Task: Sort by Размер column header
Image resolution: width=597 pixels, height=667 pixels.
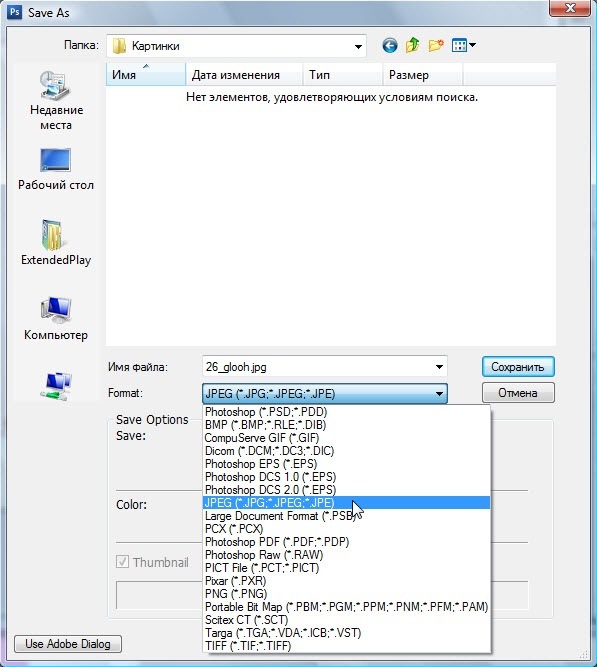Action: click(x=423, y=75)
